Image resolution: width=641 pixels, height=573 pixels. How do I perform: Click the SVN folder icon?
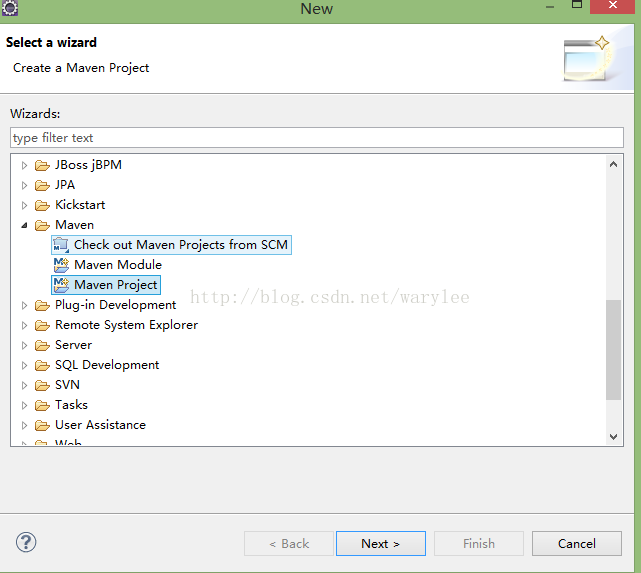pos(42,385)
